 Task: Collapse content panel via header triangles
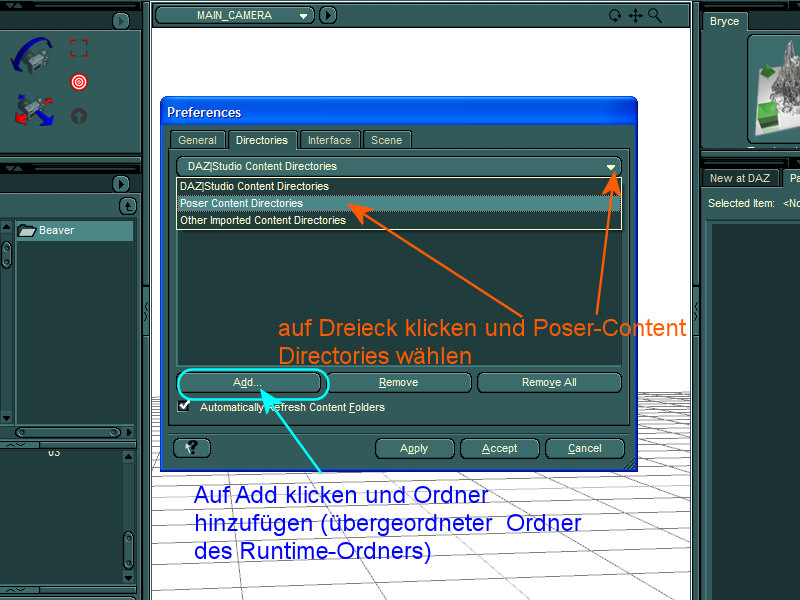coord(14,168)
